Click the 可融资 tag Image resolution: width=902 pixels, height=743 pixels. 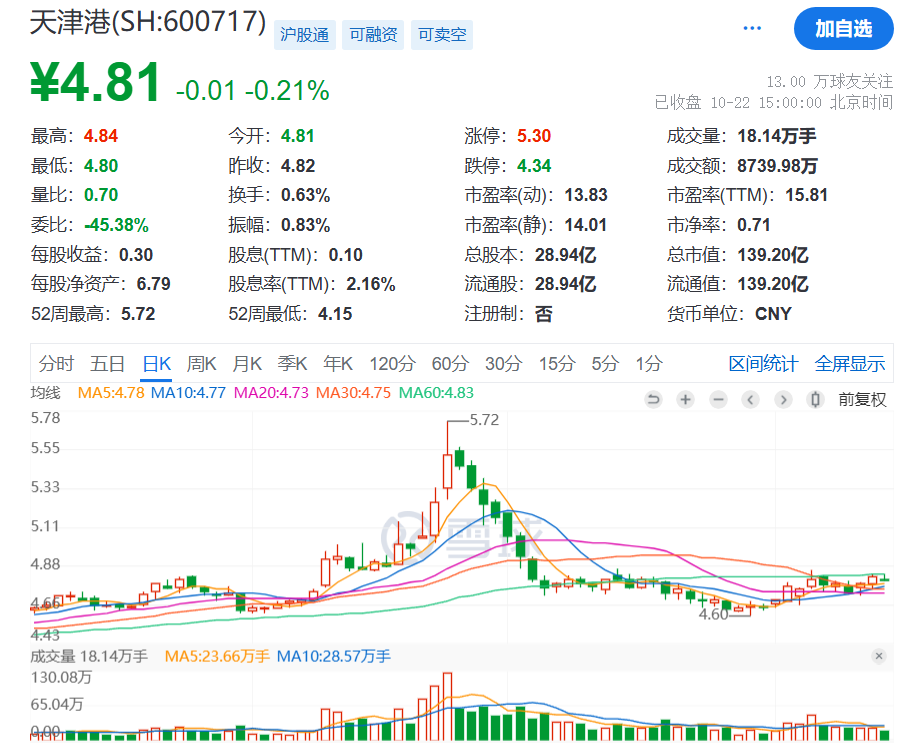coord(373,35)
